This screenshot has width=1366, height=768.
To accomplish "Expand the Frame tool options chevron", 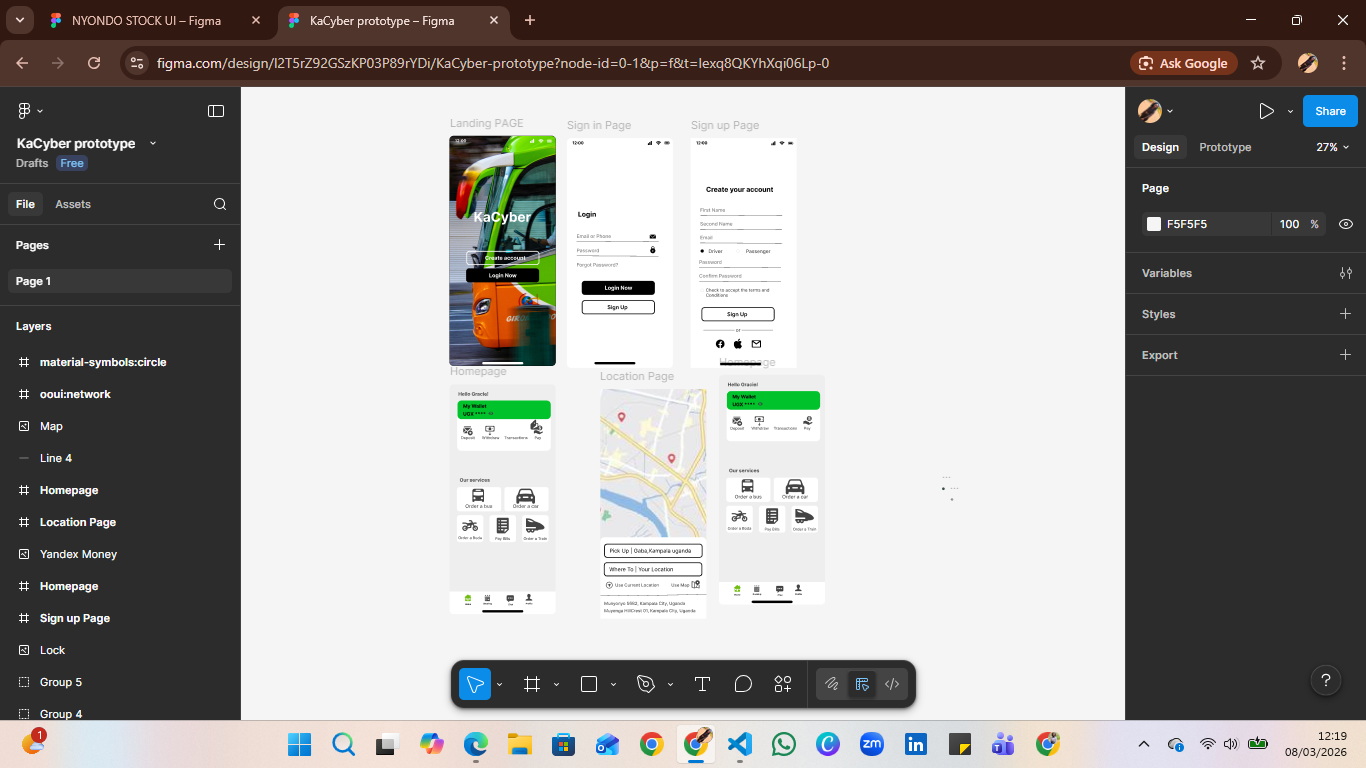I will click(x=556, y=685).
